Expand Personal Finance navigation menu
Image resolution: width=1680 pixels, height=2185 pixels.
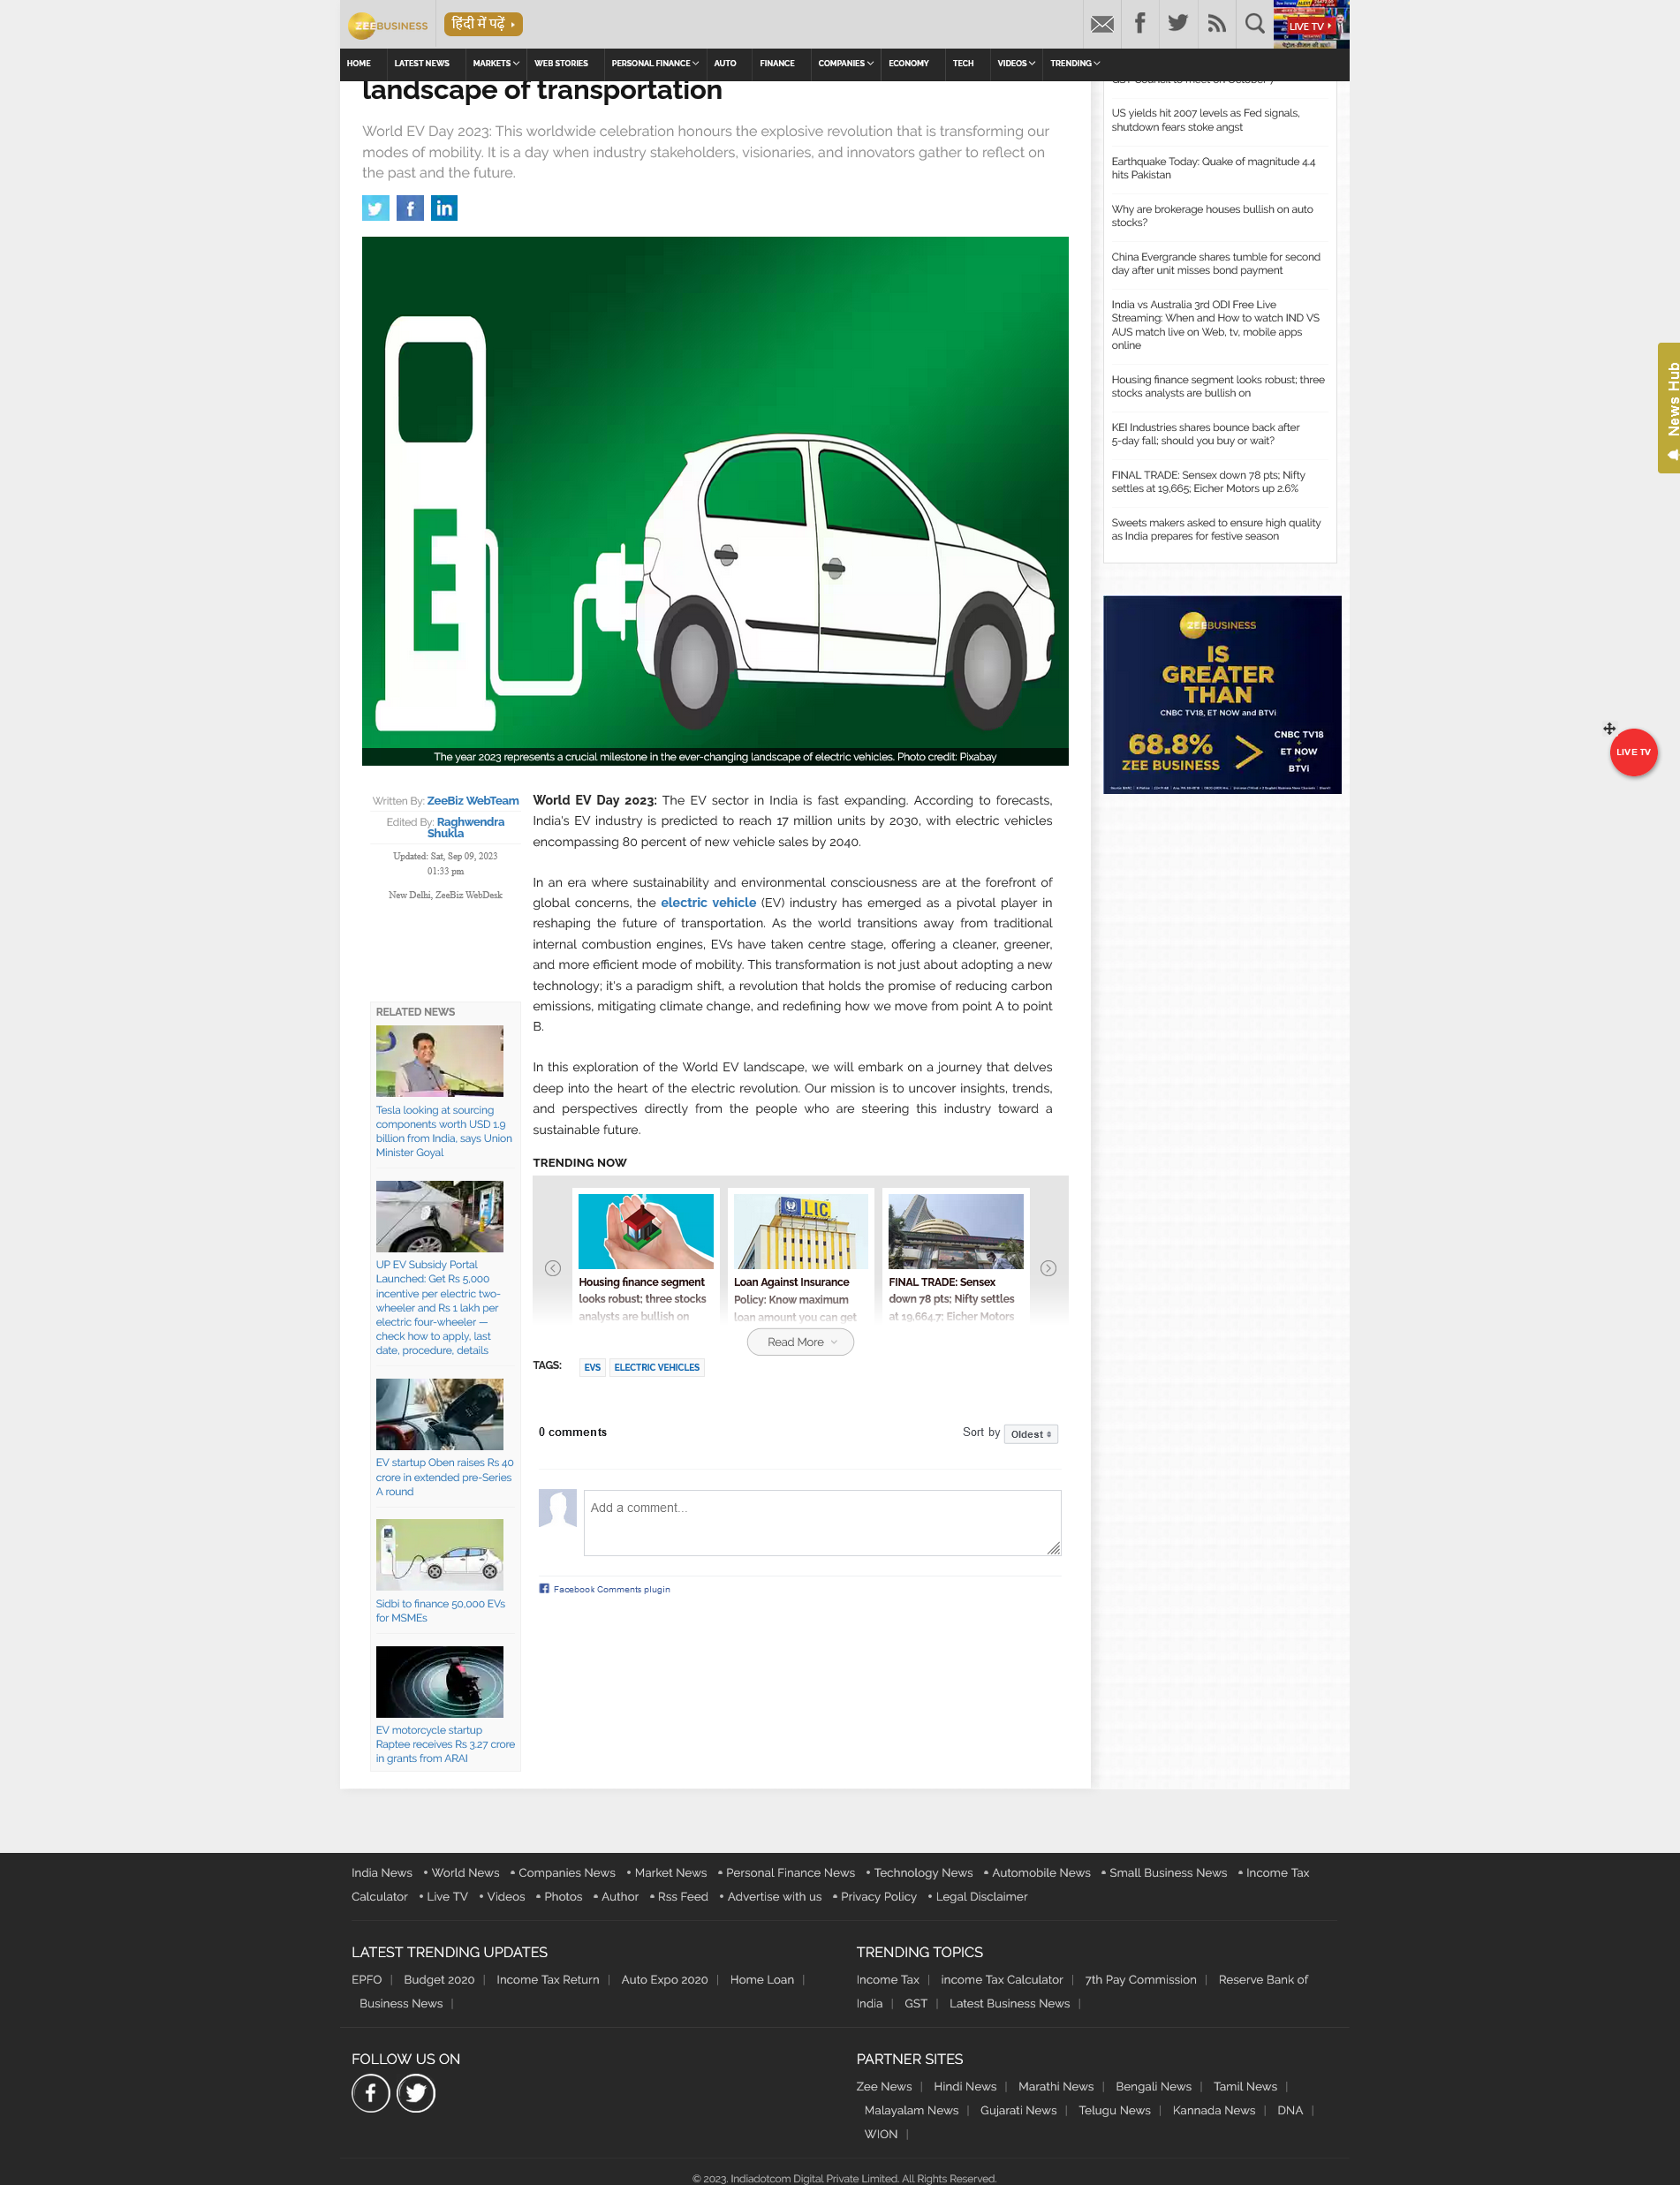click(654, 63)
